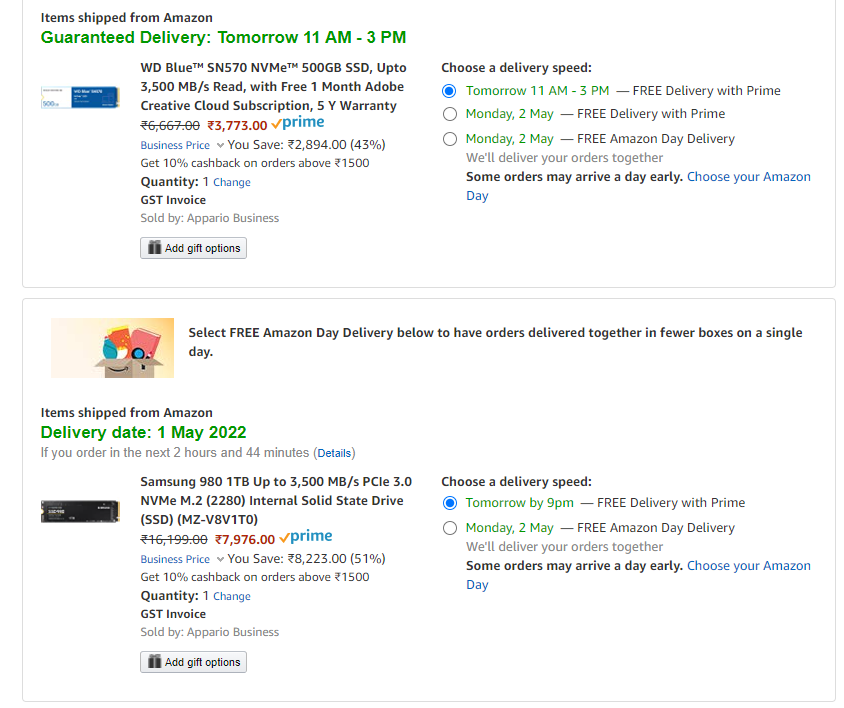Add gift options for Samsung 980 SSD
The width and height of the screenshot is (844, 708).
[x=193, y=662]
